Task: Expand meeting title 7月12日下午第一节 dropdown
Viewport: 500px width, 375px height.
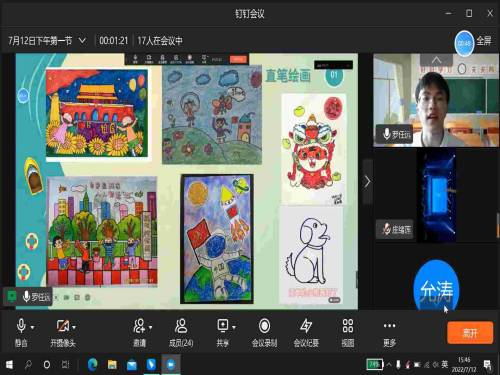Action: [82, 41]
